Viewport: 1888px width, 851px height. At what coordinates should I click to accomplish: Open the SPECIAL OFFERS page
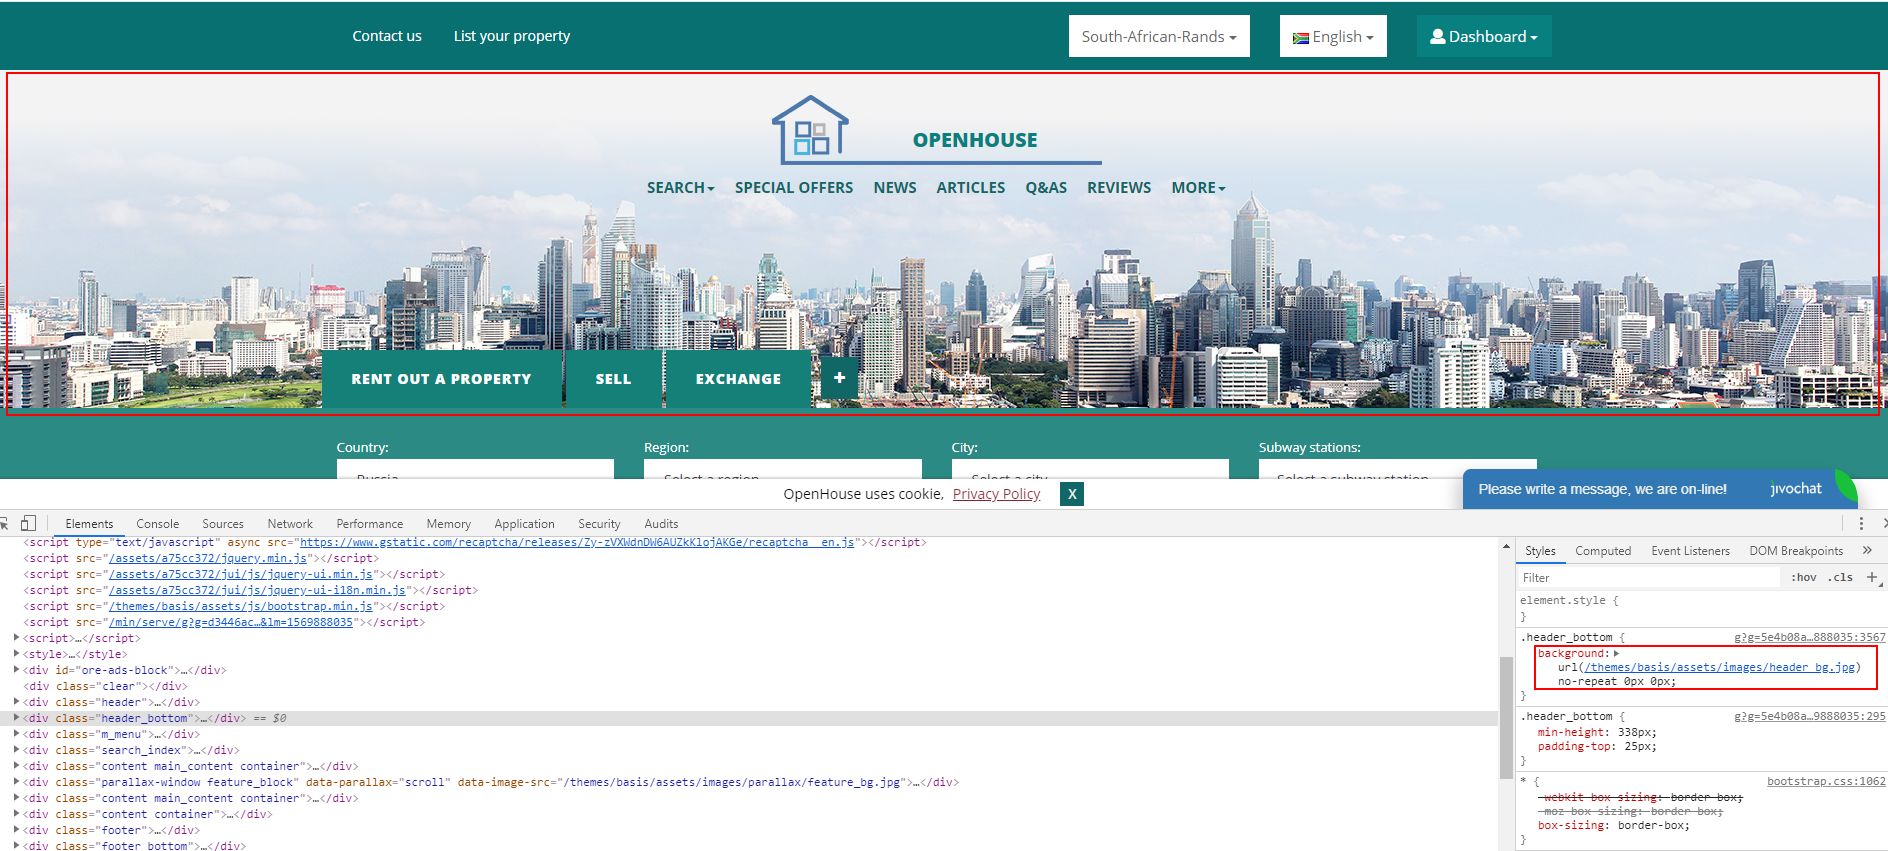tap(794, 188)
